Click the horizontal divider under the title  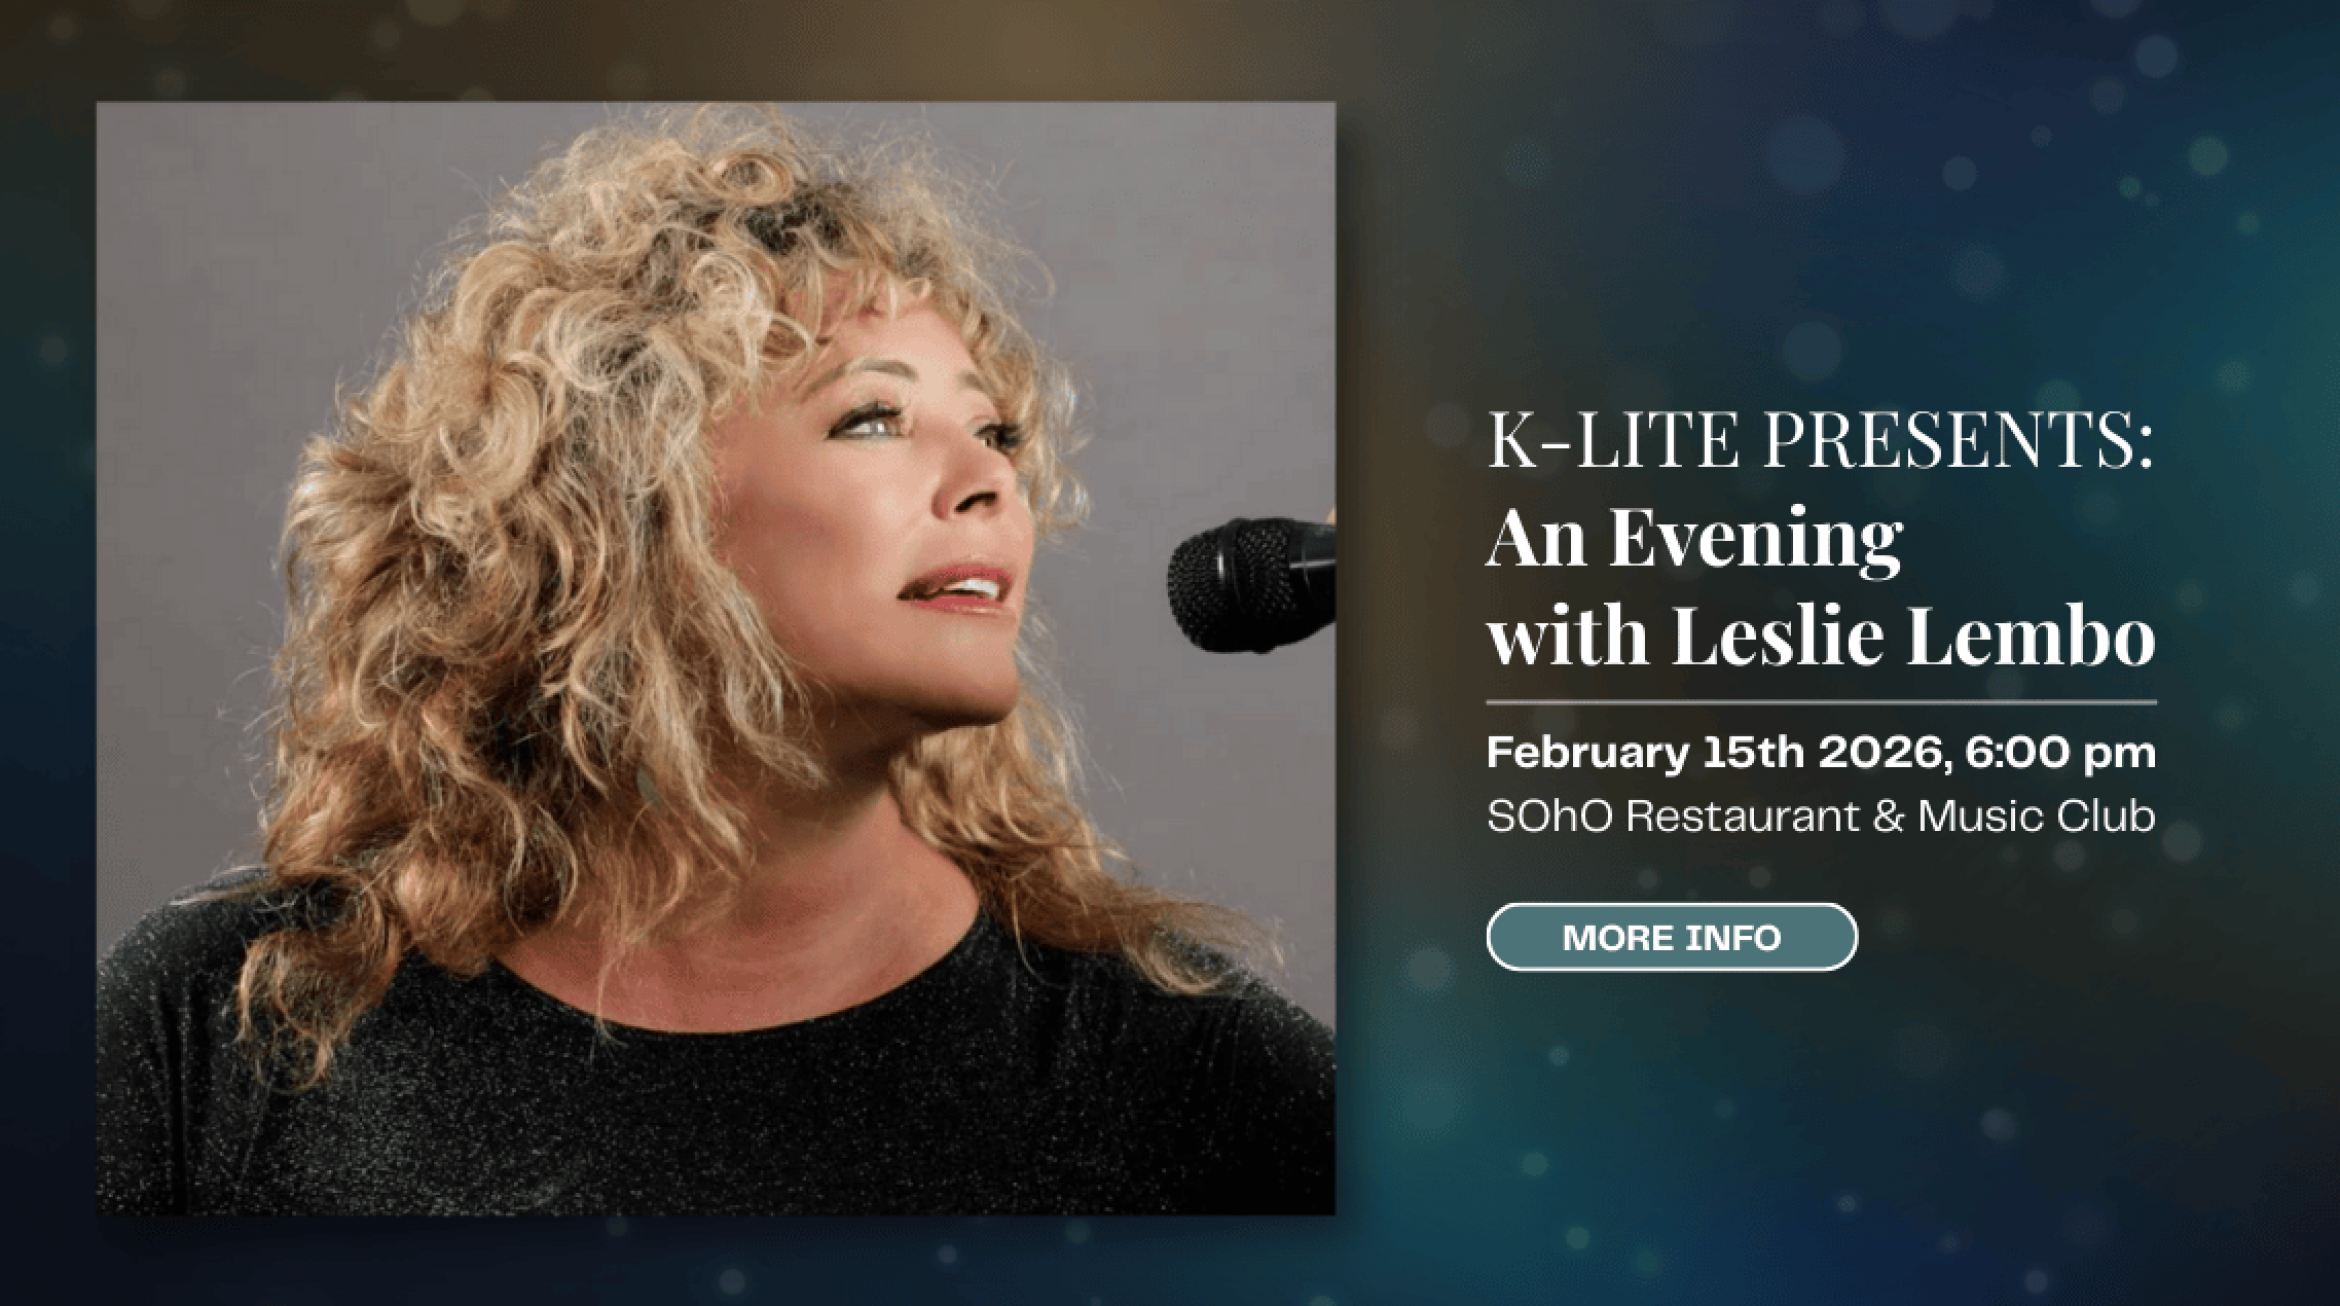coord(1821,703)
